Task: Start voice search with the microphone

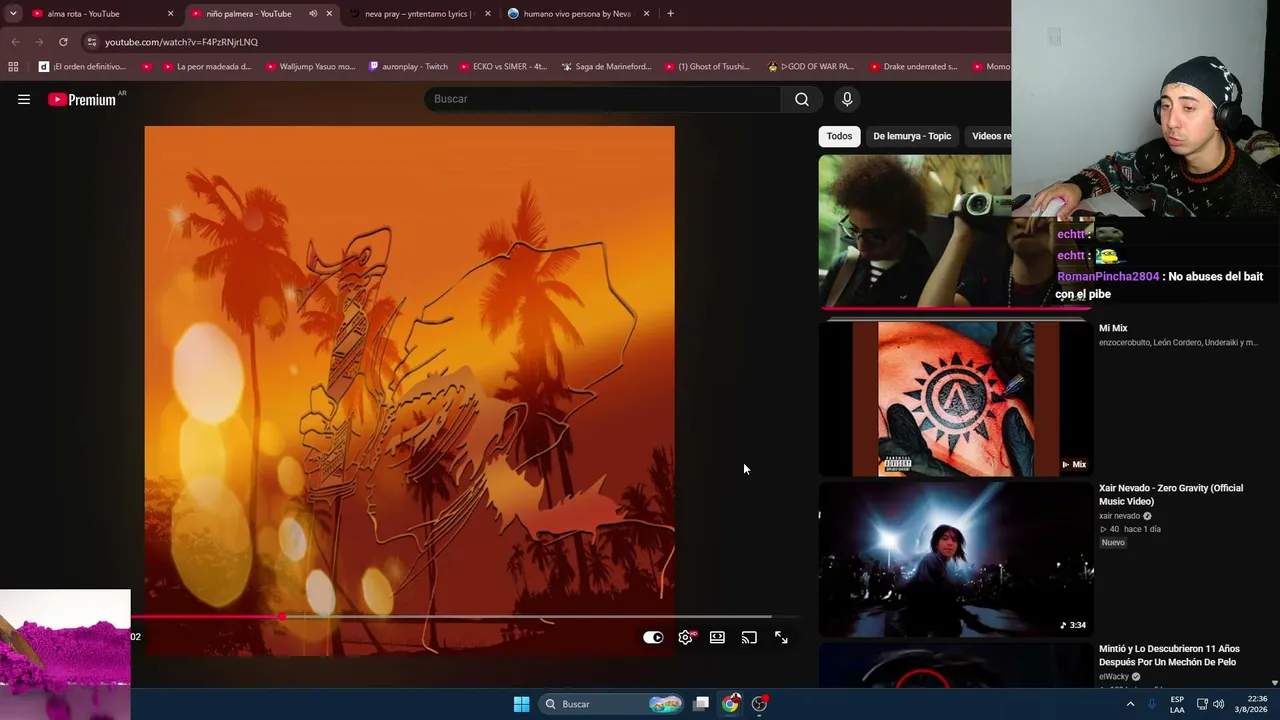Action: tap(847, 99)
